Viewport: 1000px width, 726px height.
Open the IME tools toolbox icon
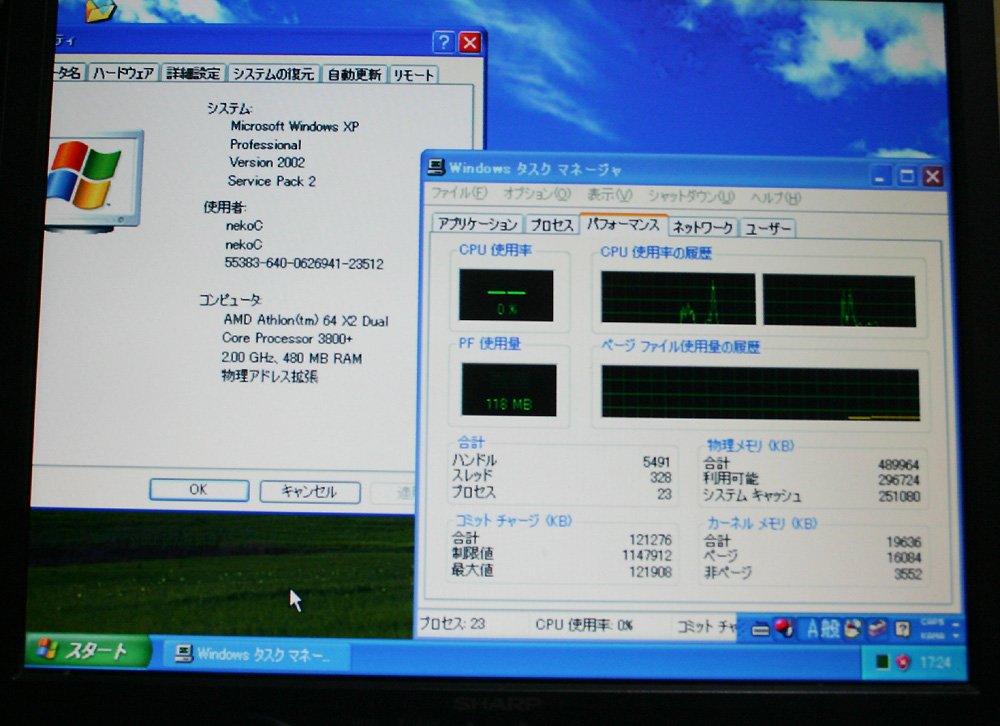click(877, 630)
